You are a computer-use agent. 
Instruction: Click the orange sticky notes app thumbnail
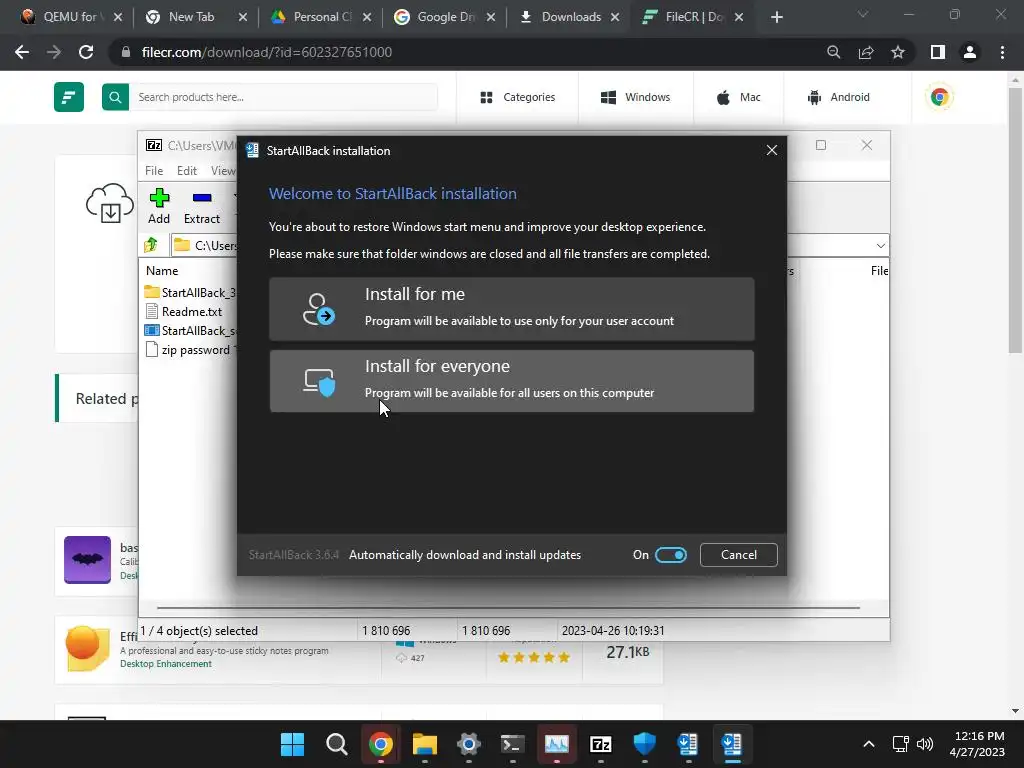point(88,648)
